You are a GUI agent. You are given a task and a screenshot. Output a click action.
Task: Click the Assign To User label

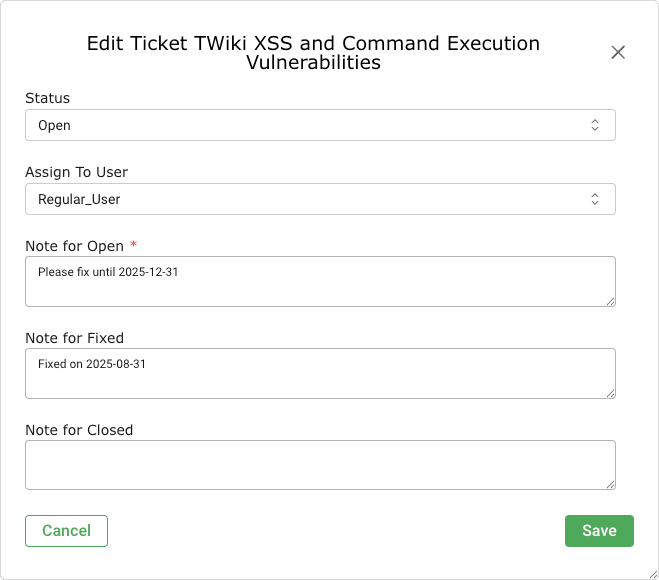pos(77,172)
